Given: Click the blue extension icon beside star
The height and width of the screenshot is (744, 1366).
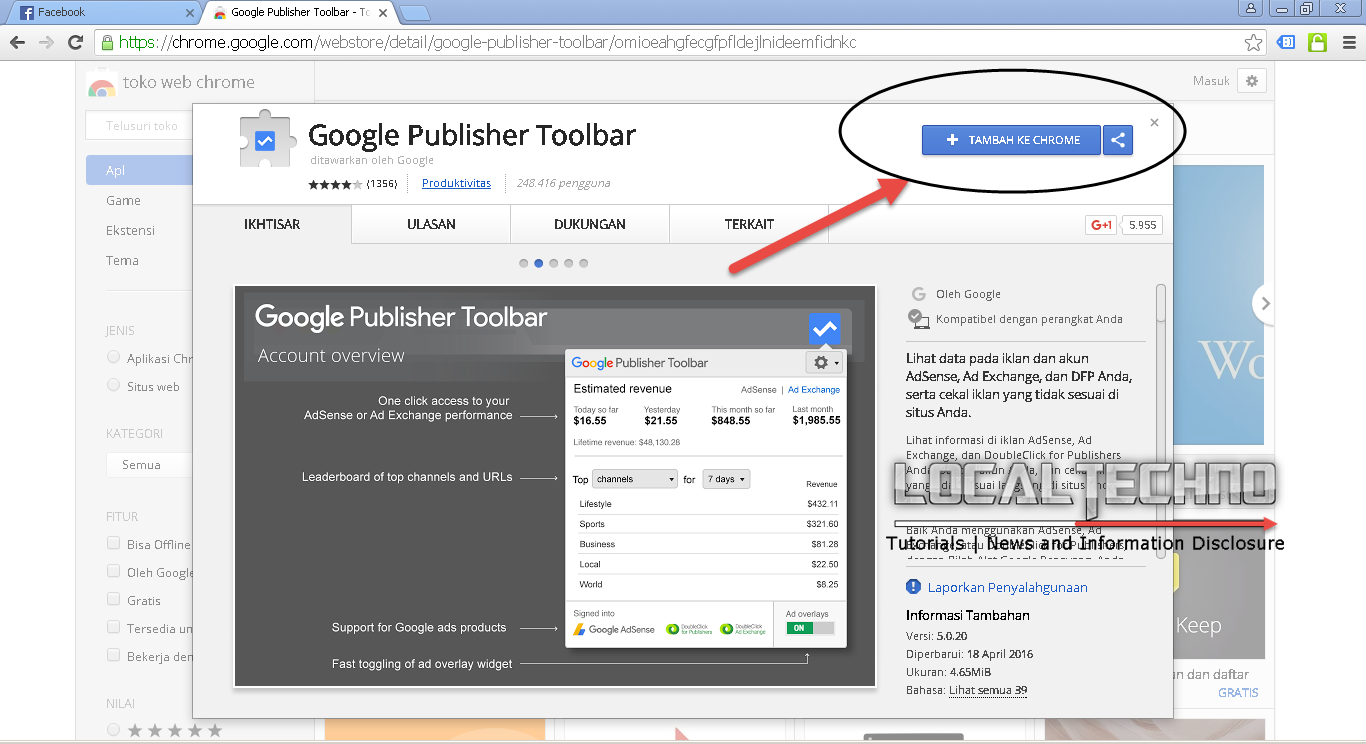Looking at the screenshot, I should (1286, 43).
